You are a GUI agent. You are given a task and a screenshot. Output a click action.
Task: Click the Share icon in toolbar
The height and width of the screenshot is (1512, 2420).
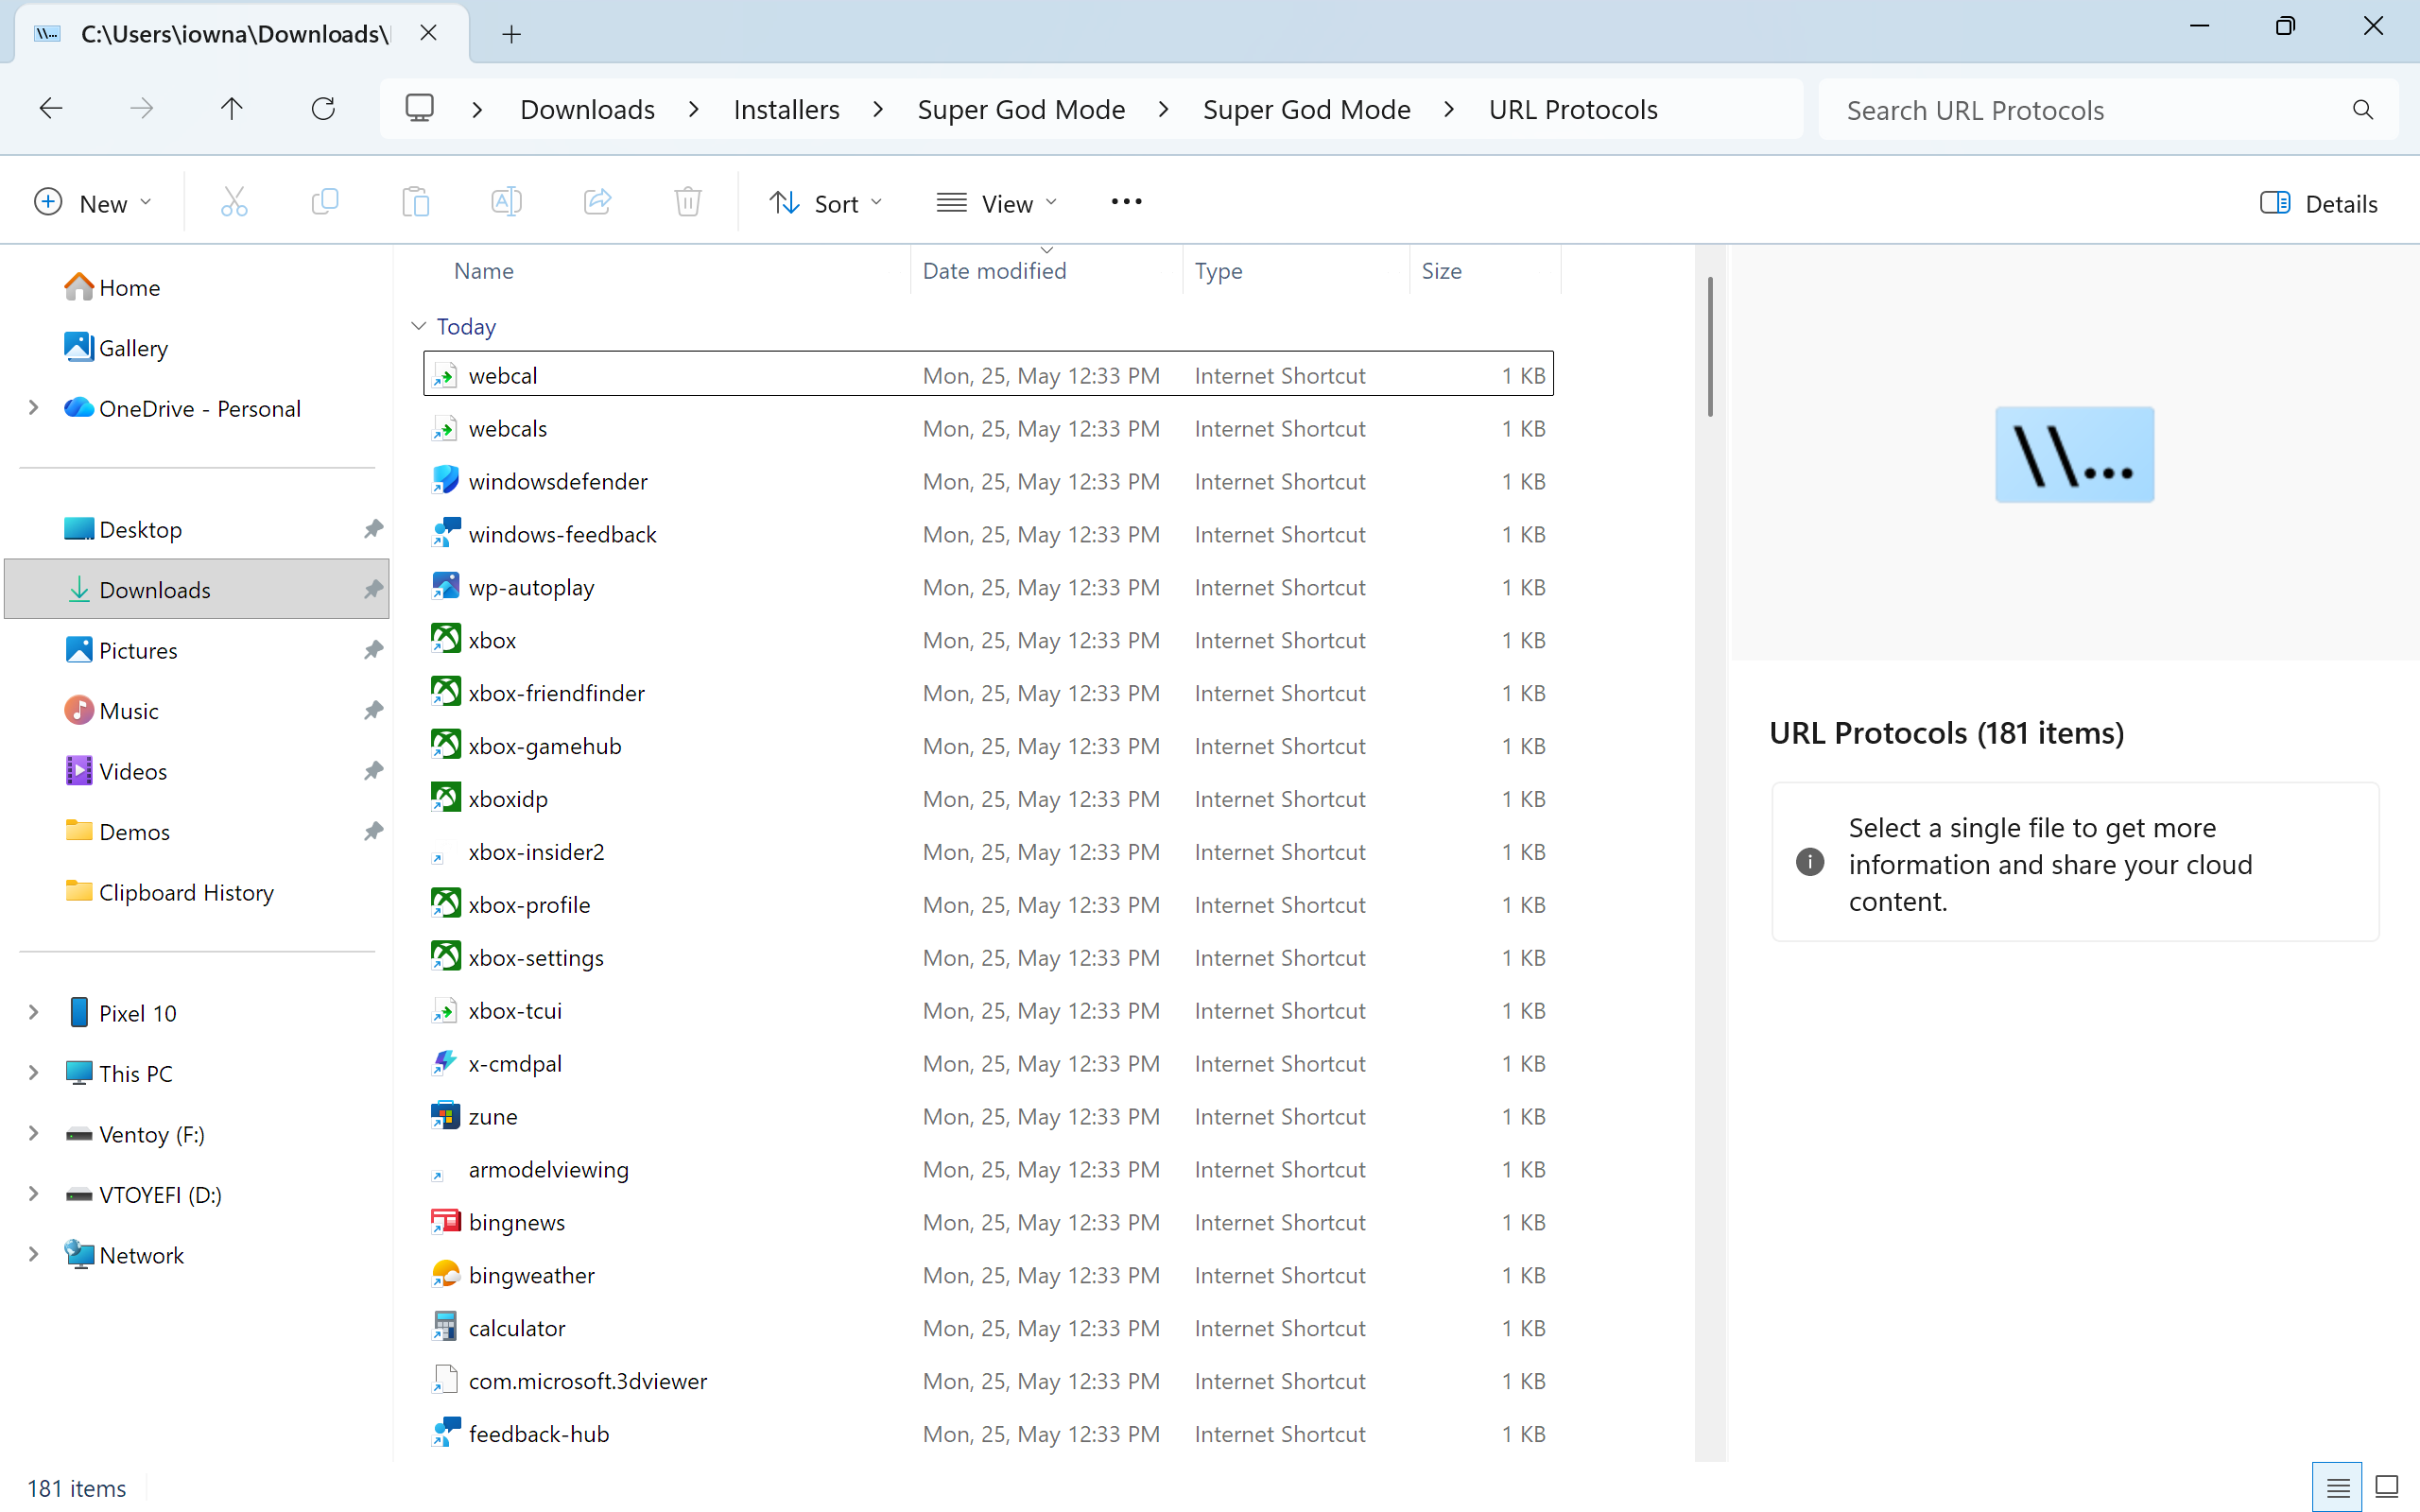(x=598, y=203)
